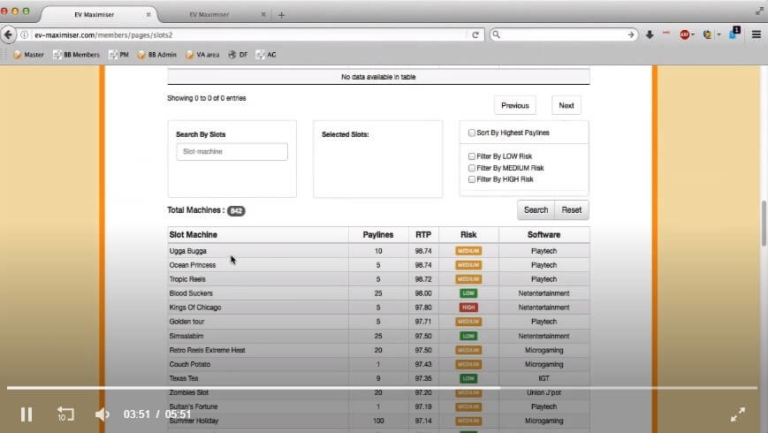Enter fullscreen video mode
Image resolution: width=768 pixels, height=433 pixels.
(x=738, y=414)
